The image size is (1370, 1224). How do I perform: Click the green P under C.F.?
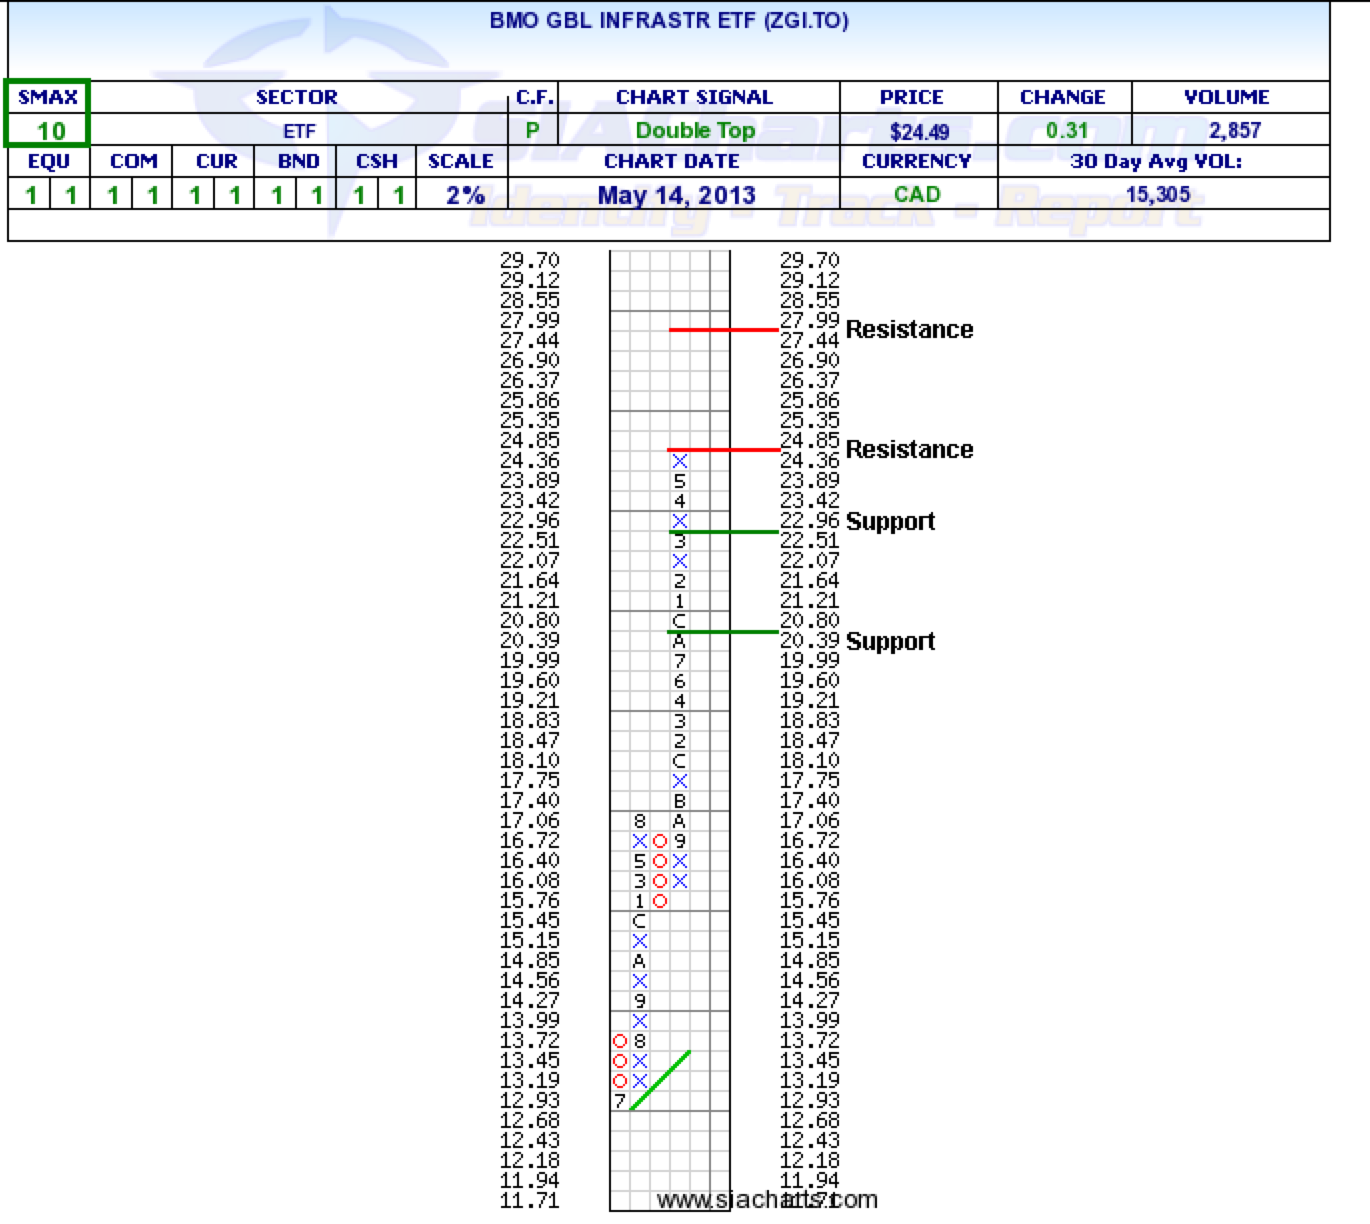(x=532, y=131)
